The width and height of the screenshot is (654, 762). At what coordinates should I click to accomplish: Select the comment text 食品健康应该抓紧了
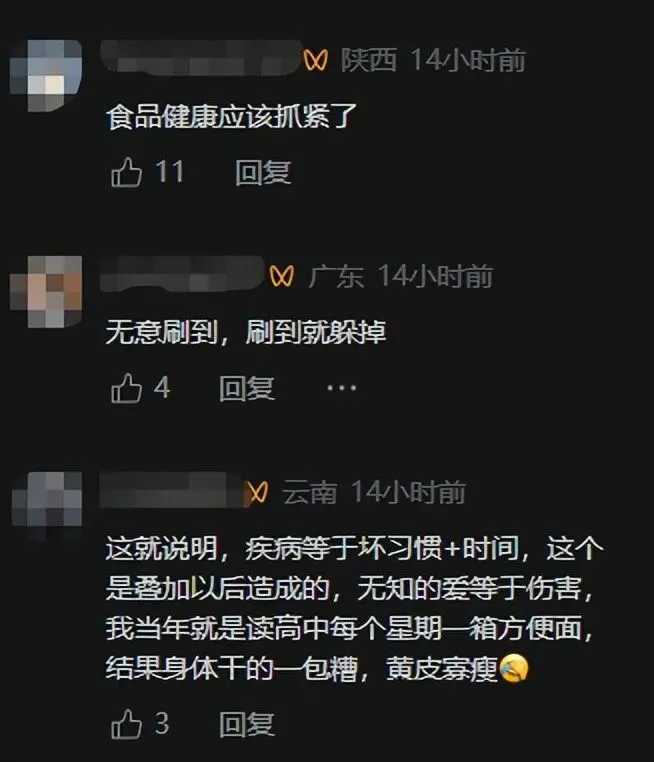(232, 117)
